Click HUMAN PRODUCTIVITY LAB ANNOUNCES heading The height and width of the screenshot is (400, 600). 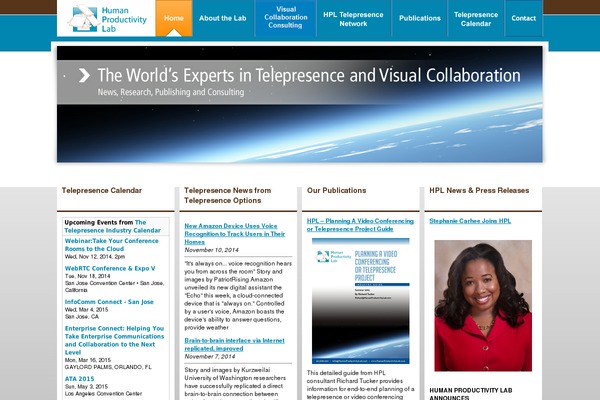pyautogui.click(x=471, y=394)
